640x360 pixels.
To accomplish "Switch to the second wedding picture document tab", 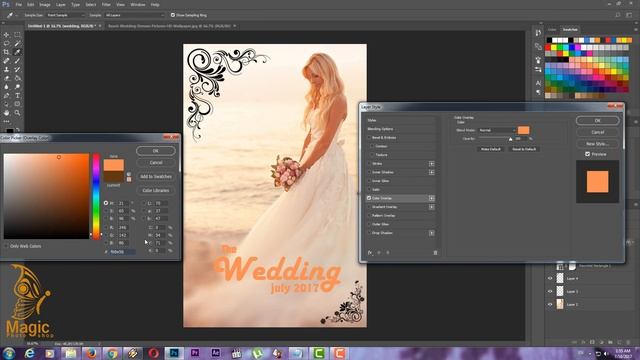I will [172, 26].
